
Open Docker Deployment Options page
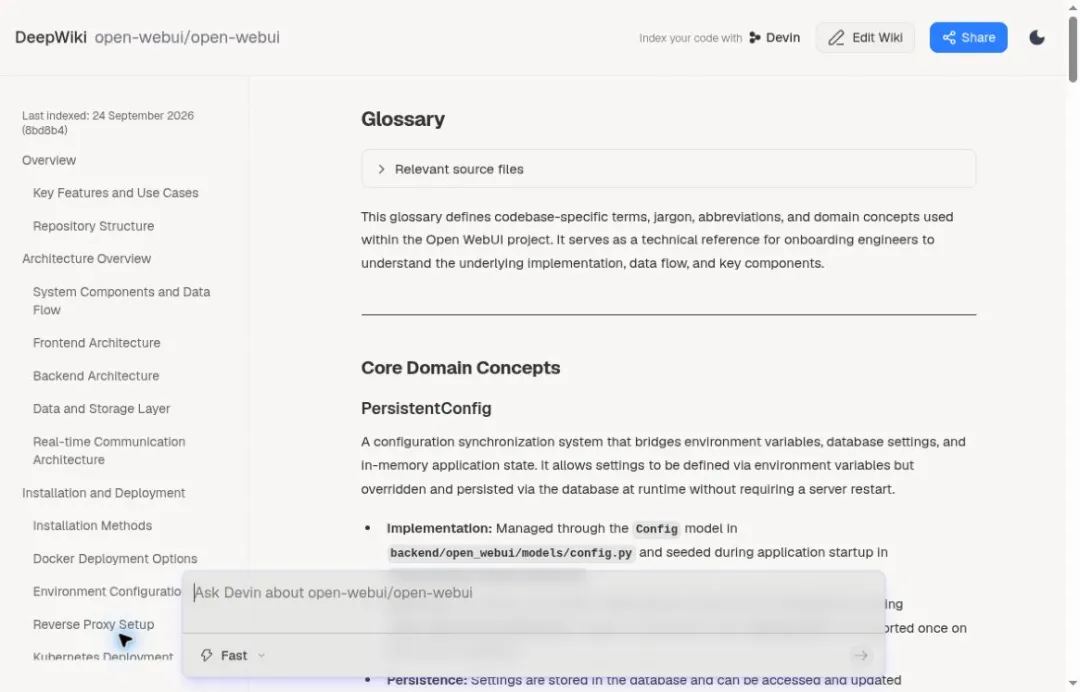tap(115, 559)
